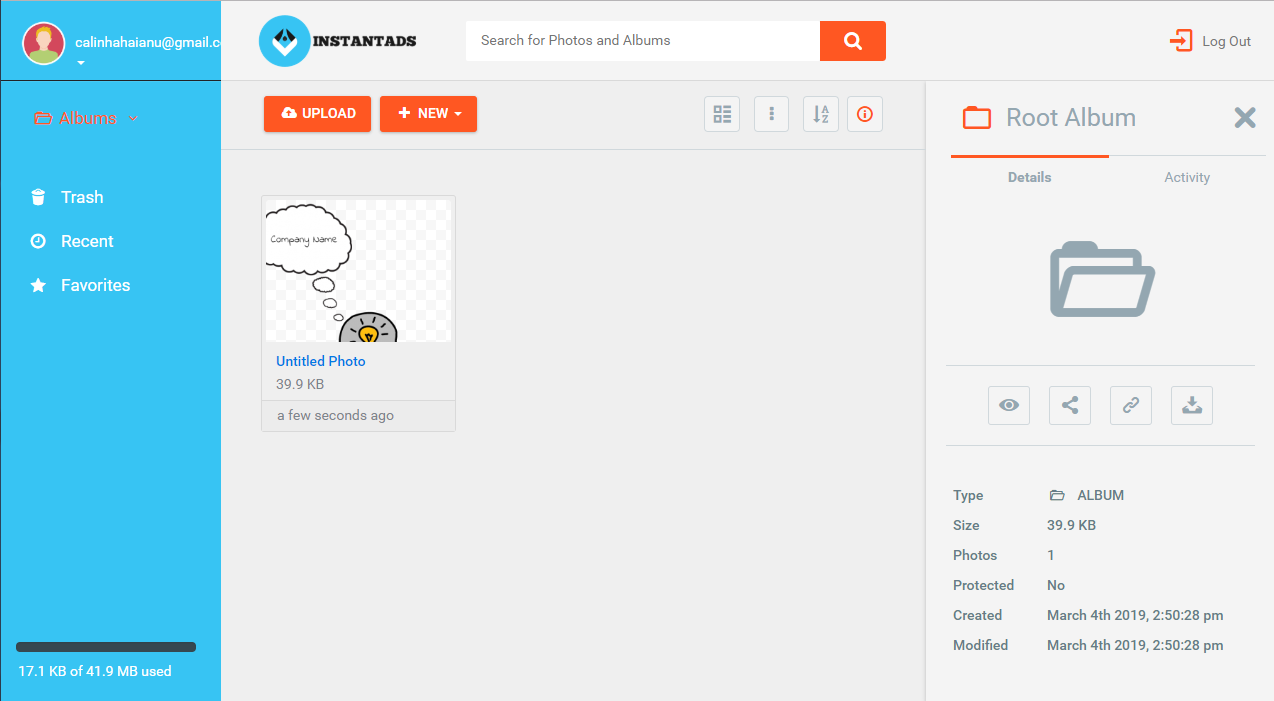Click the storage usage progress bar
The height and width of the screenshot is (701, 1274).
(106, 647)
